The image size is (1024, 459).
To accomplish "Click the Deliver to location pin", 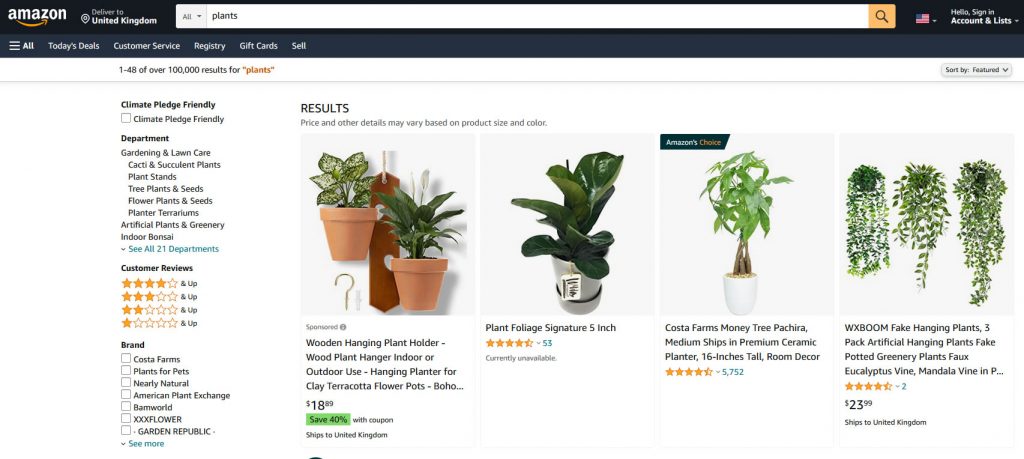I will [85, 19].
